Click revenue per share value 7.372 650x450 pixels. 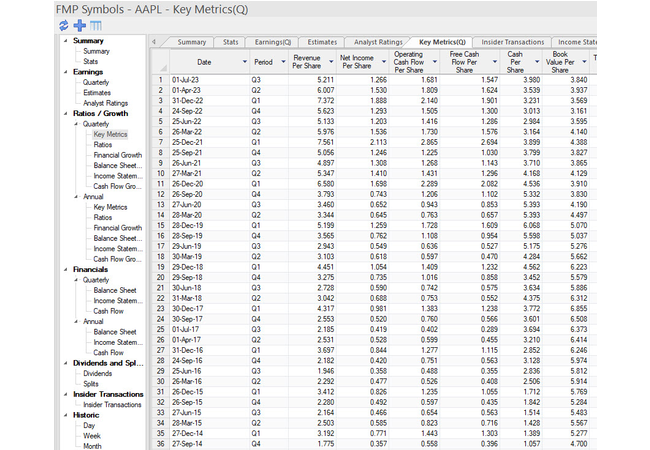[x=325, y=100]
